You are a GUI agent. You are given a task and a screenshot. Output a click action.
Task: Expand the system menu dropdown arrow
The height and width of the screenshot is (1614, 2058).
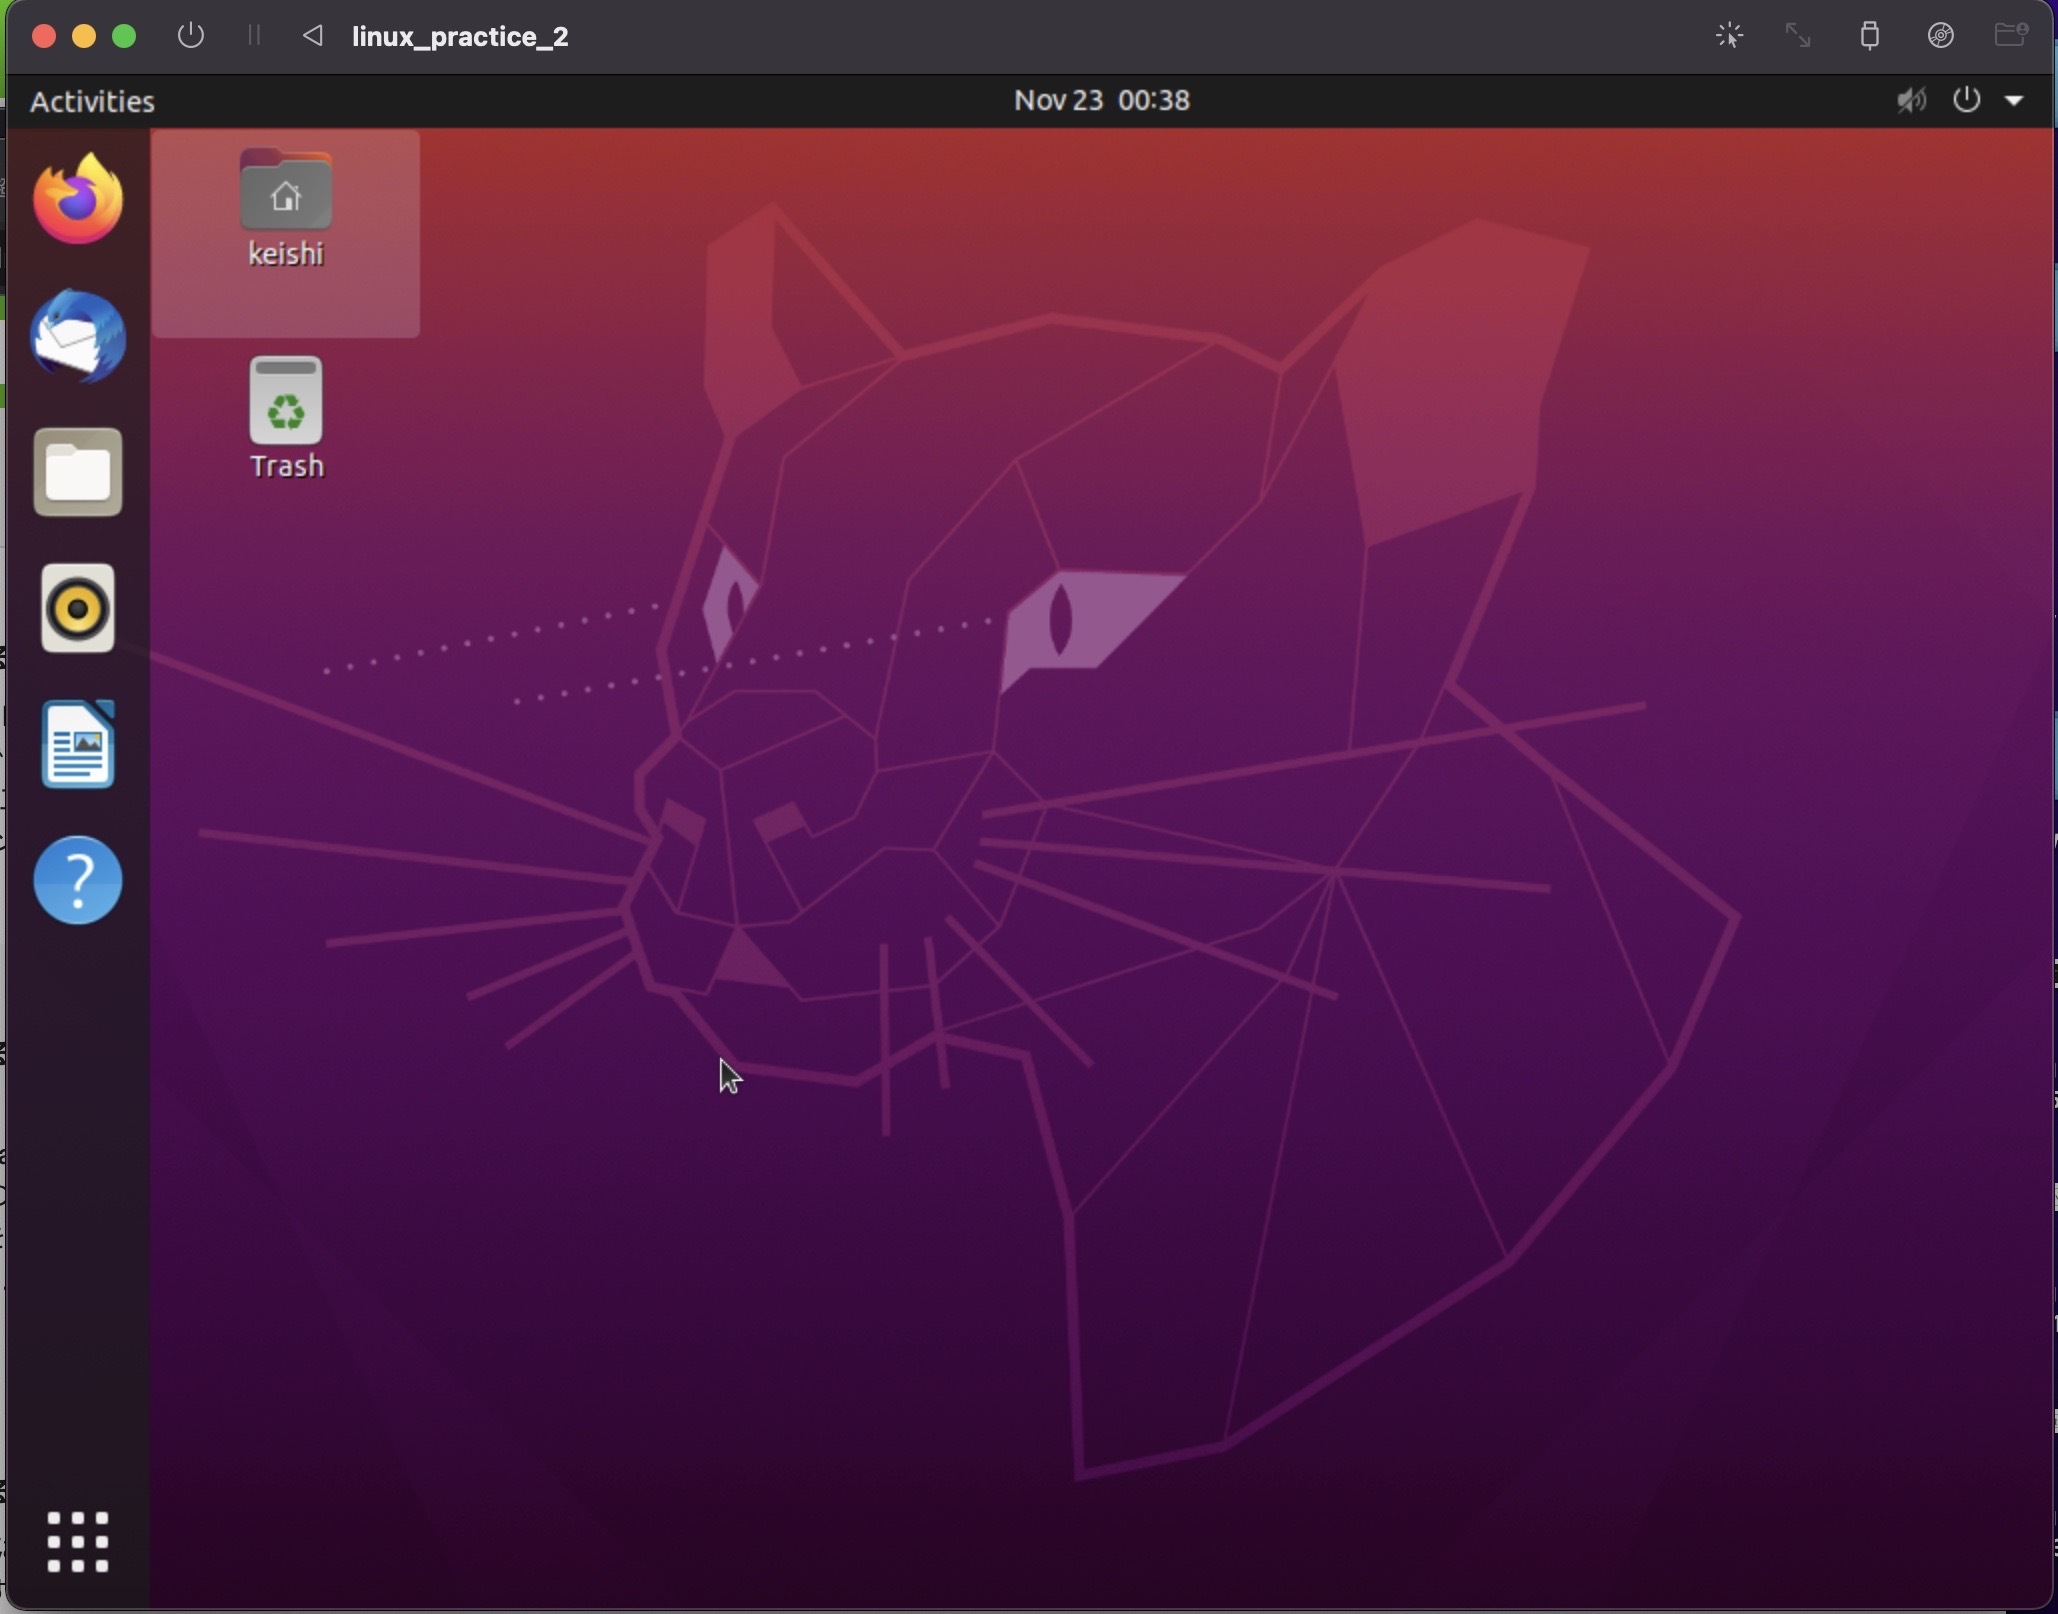tap(2014, 101)
